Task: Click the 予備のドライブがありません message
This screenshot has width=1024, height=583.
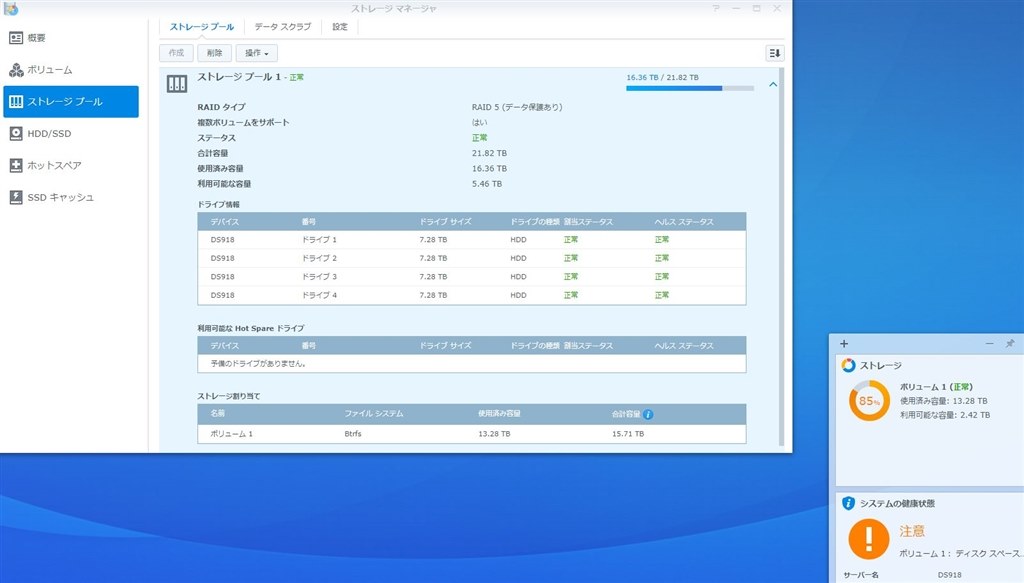Action: tap(258, 364)
